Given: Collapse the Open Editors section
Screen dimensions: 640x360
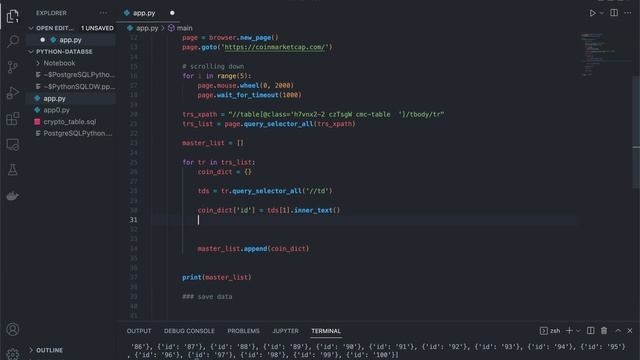Looking at the screenshot, I should [x=31, y=28].
